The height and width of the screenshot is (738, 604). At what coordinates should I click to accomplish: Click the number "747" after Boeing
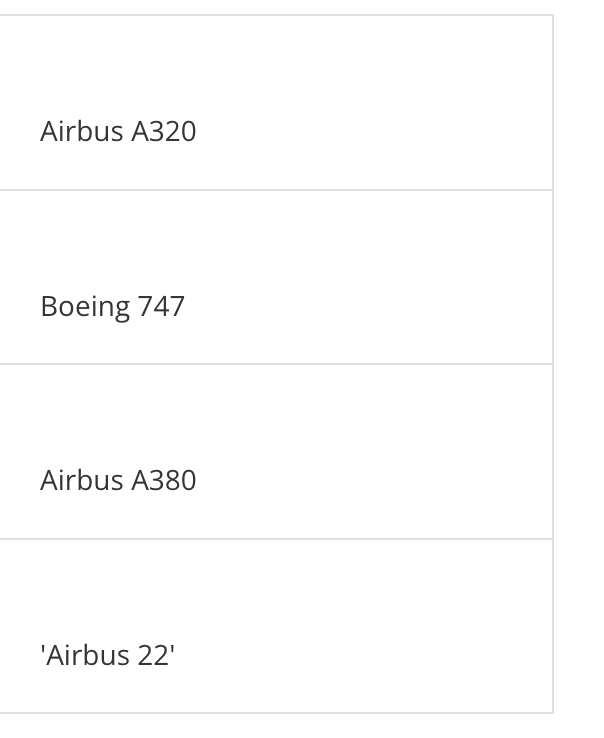pyautogui.click(x=161, y=306)
